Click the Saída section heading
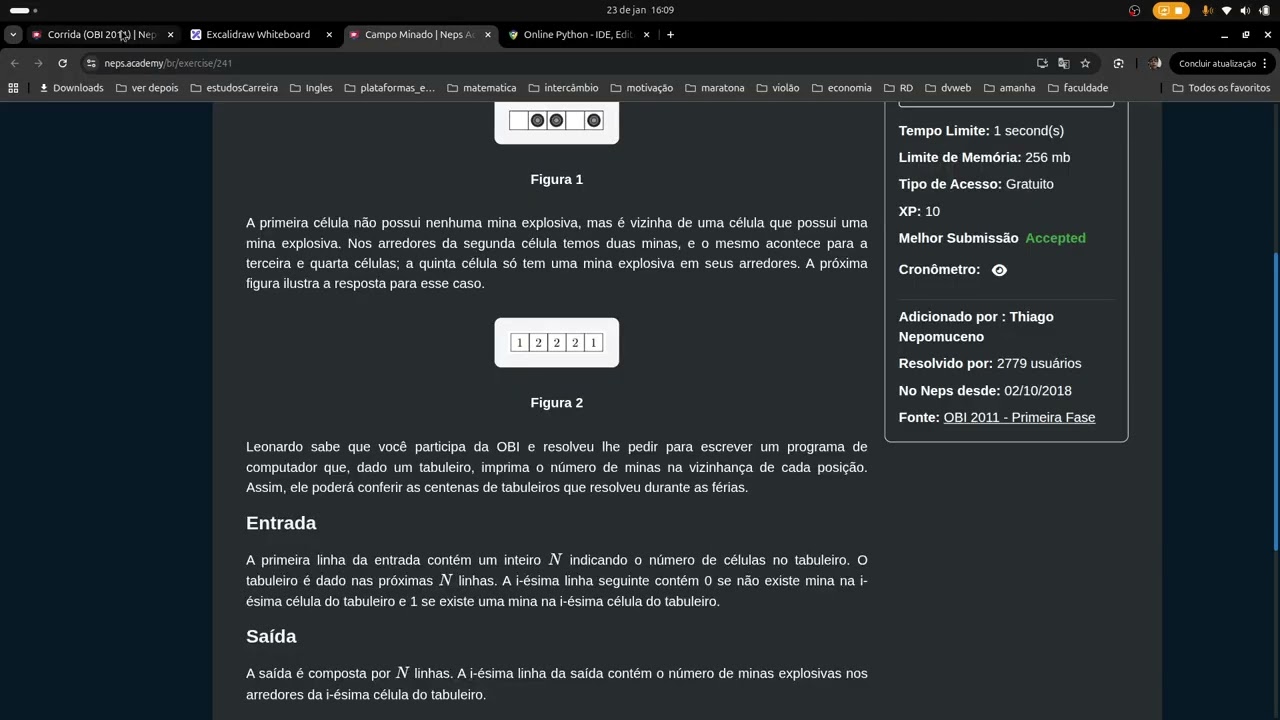 271,636
